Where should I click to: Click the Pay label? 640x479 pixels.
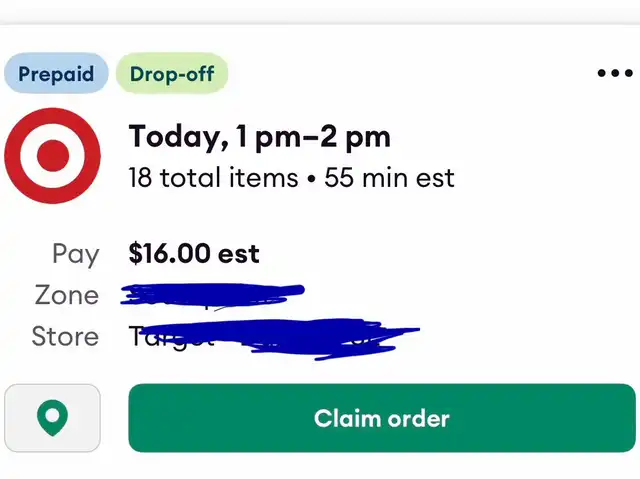coord(76,254)
